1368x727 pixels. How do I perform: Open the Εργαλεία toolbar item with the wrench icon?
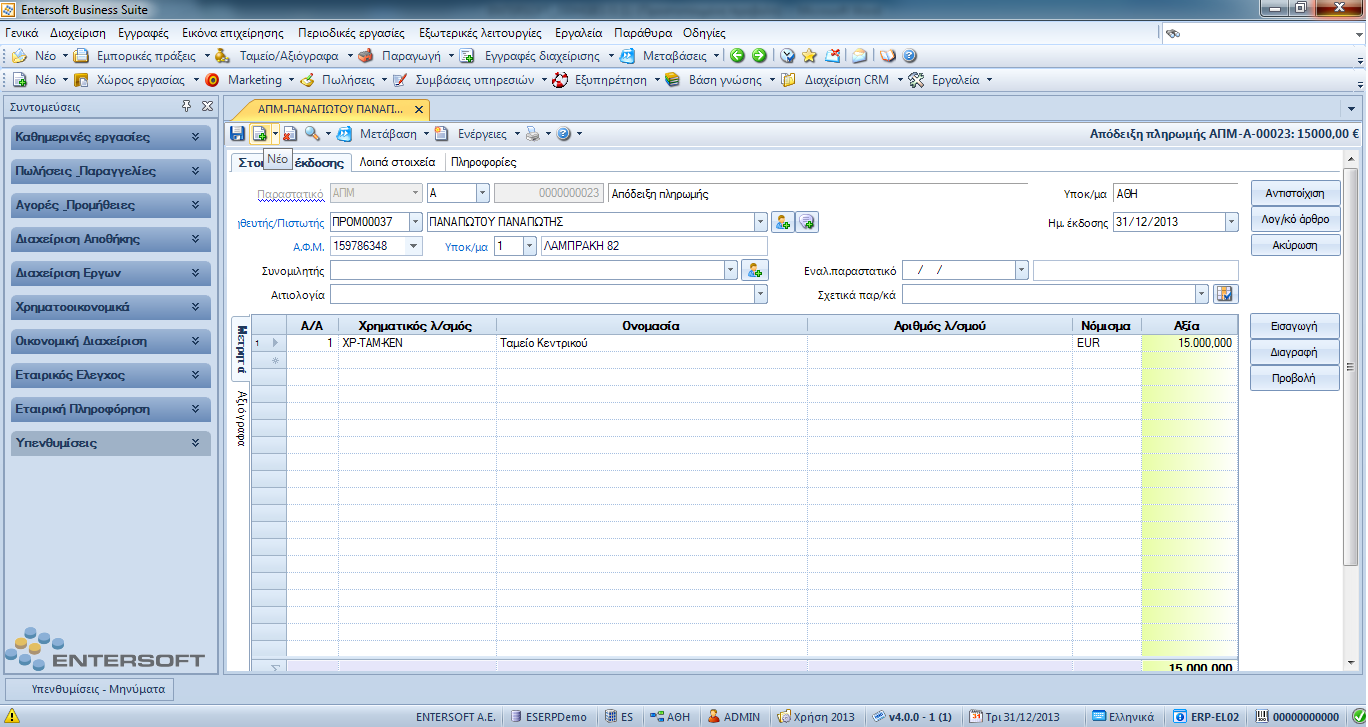pyautogui.click(x=951, y=80)
